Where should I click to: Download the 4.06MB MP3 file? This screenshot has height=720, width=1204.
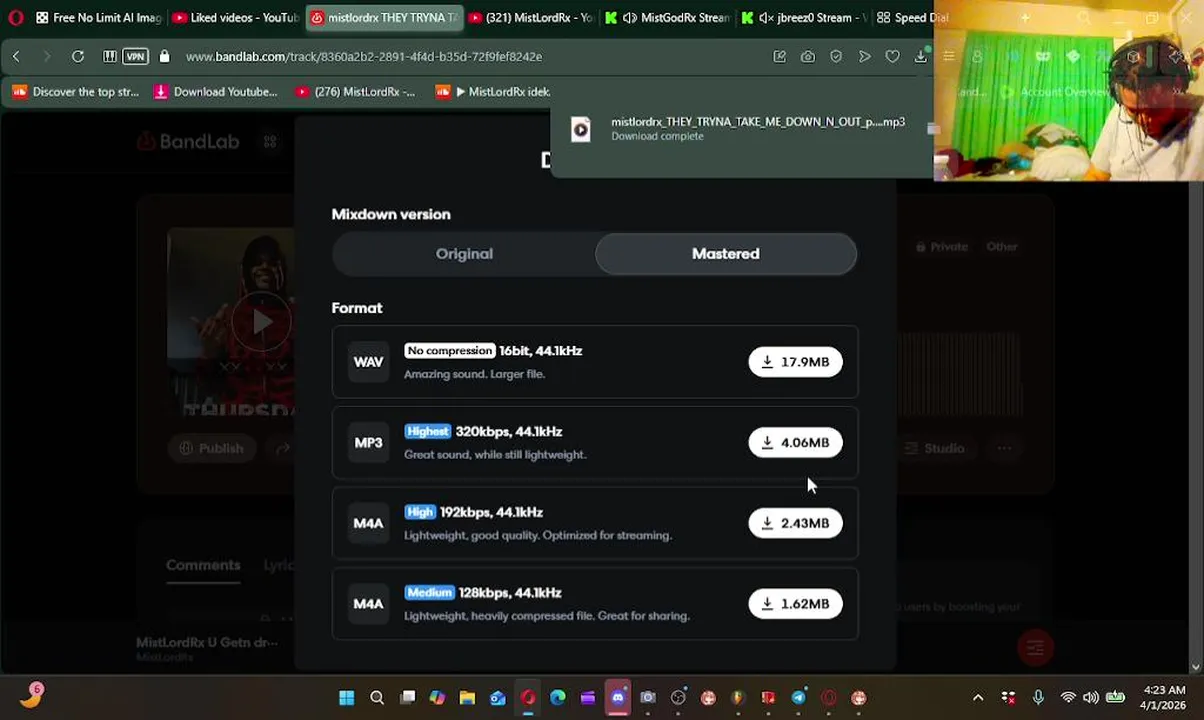[x=795, y=443]
